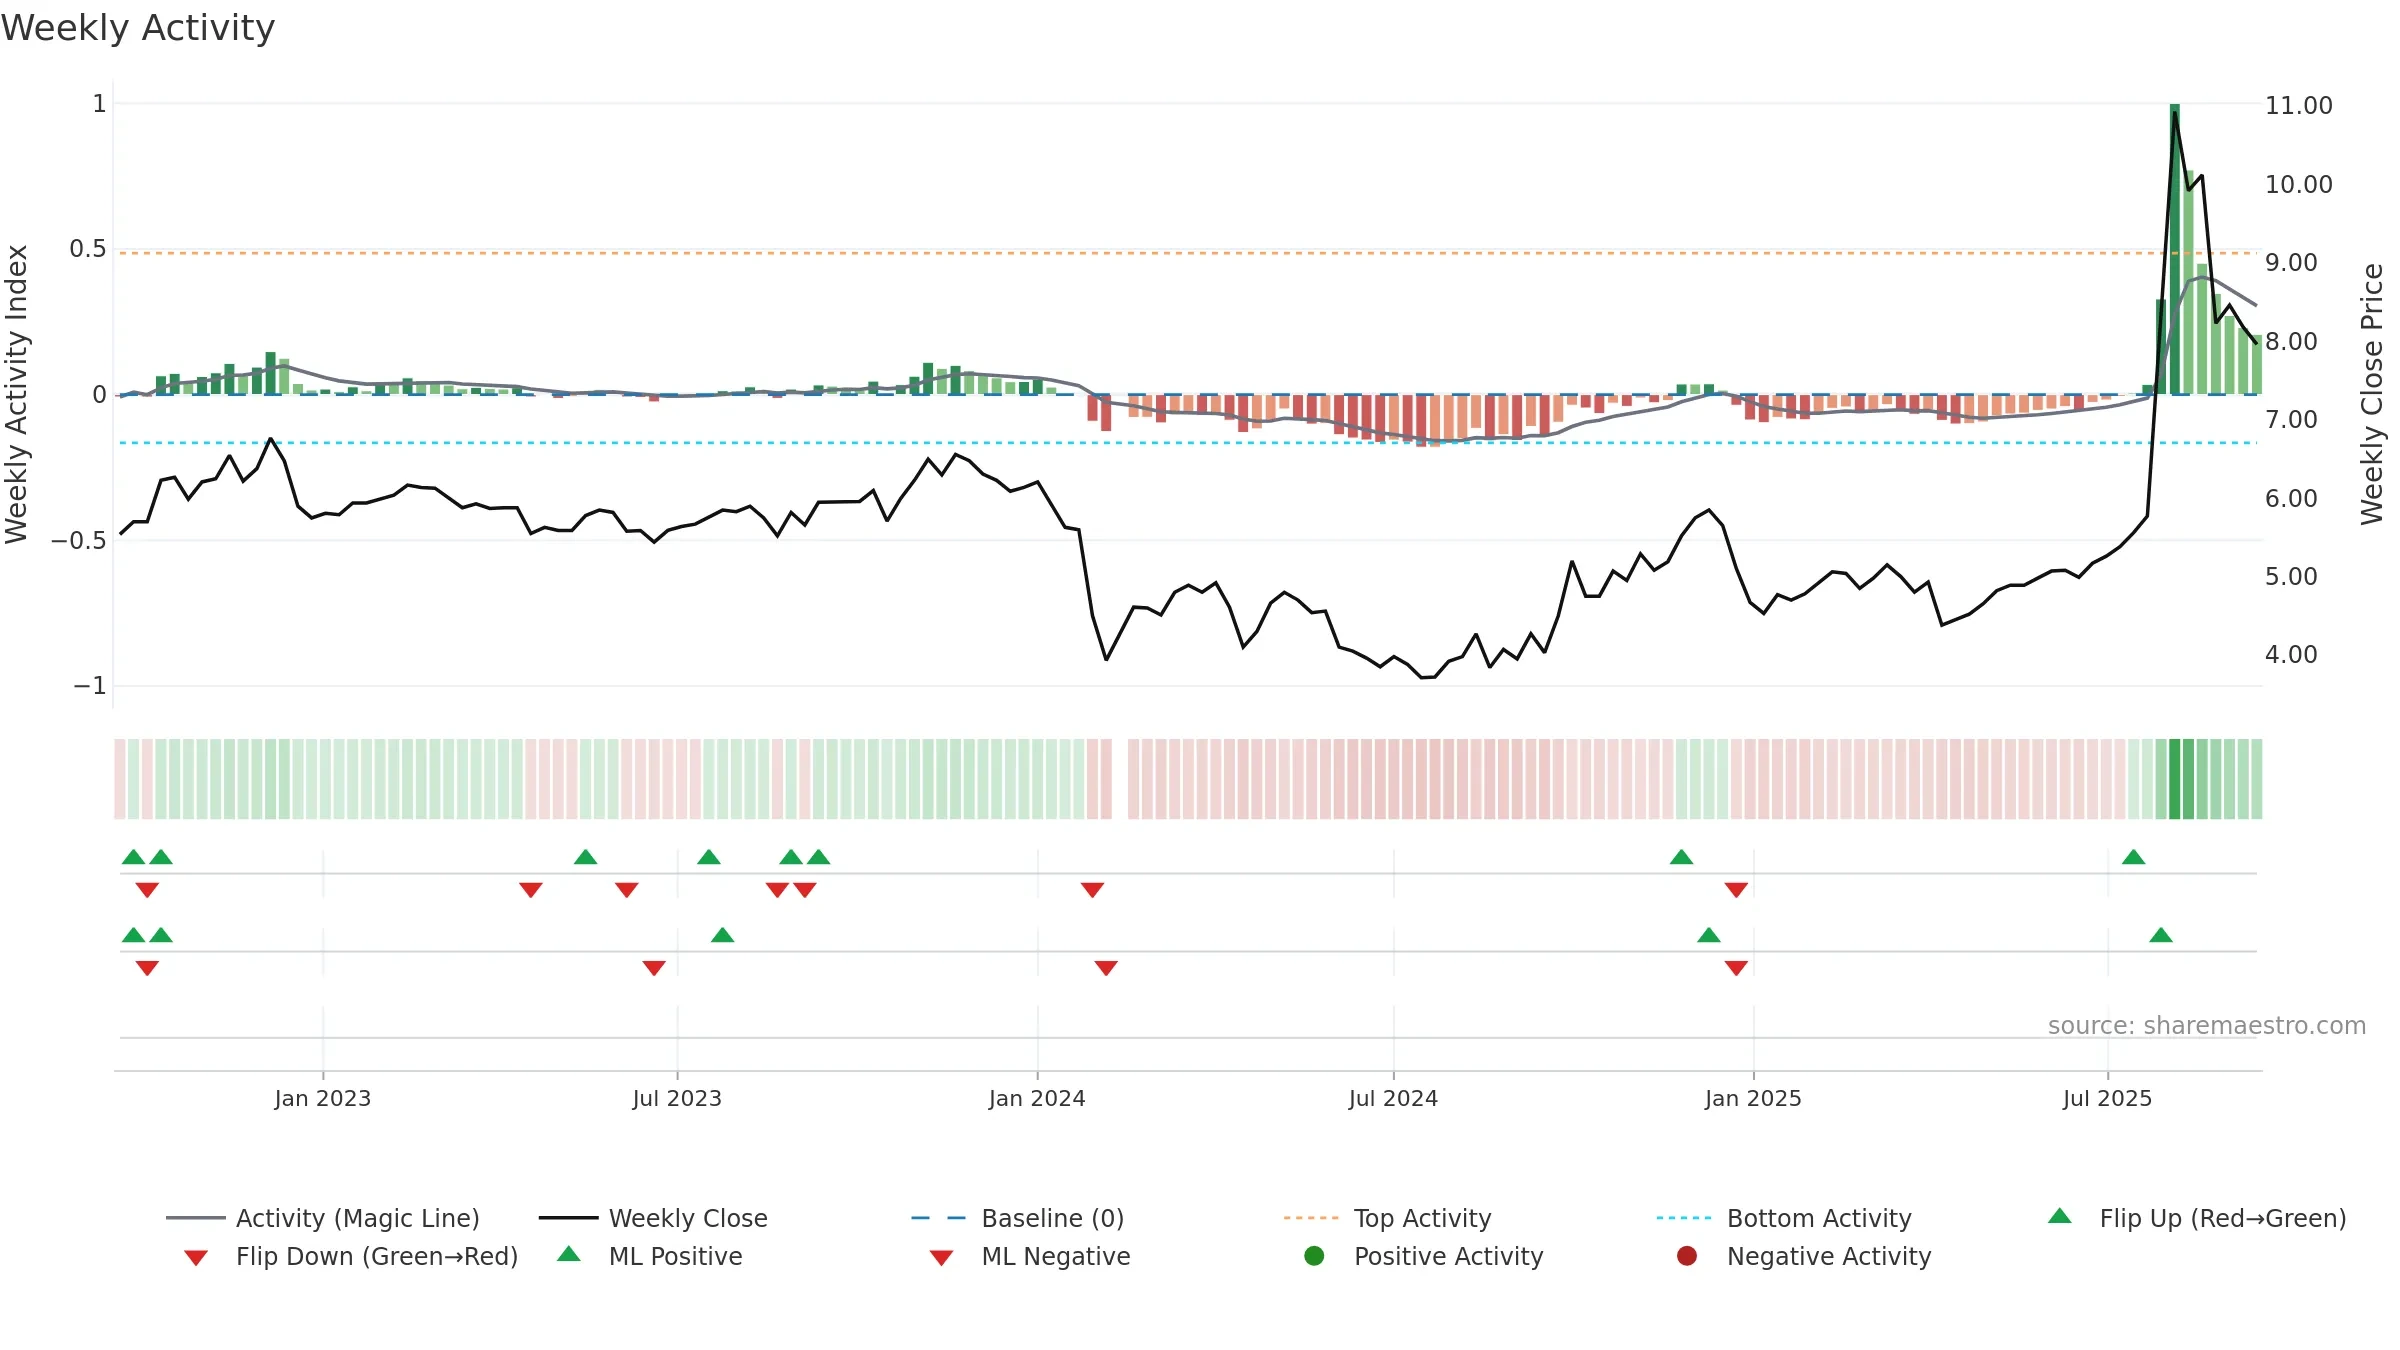Click the 4.00 price axis label

click(x=2291, y=654)
